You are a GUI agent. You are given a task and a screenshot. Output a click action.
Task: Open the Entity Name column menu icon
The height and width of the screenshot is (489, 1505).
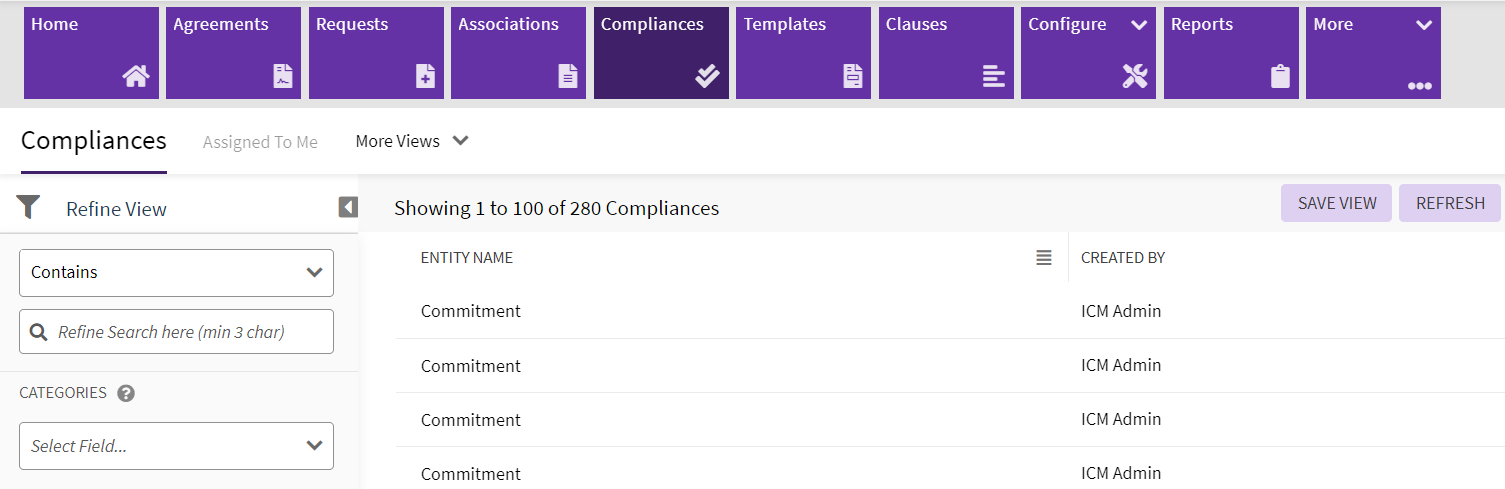(1044, 258)
